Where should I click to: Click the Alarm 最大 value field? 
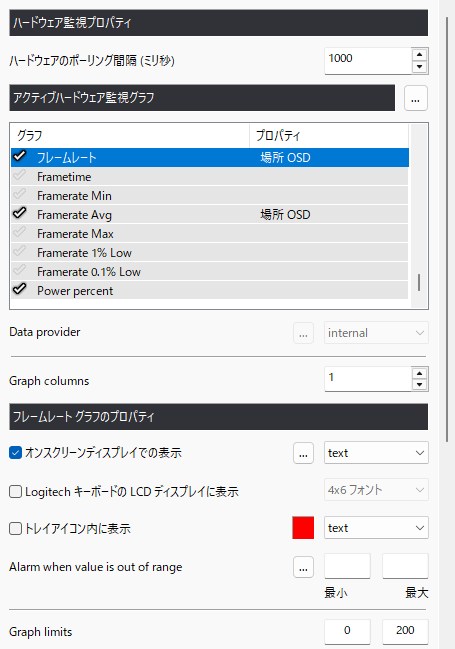pos(405,566)
